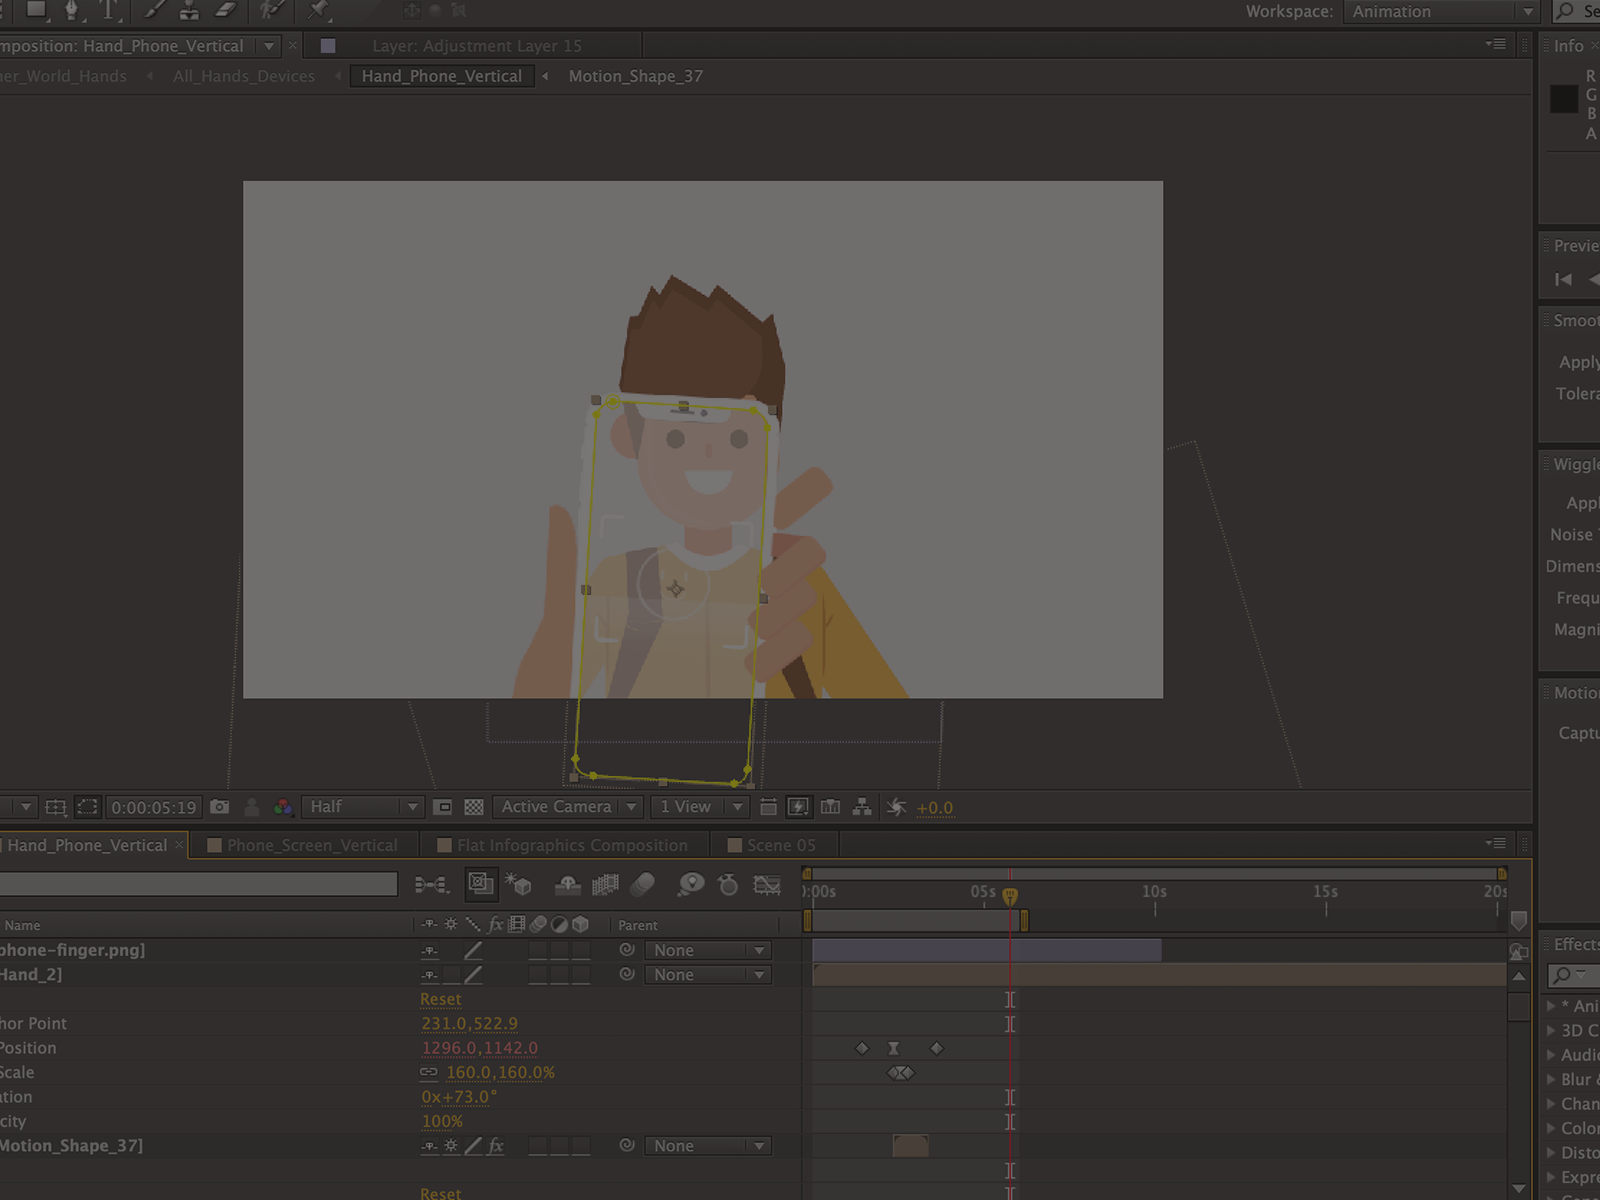
Task: Open the Half resolution dropdown
Action: [x=362, y=807]
